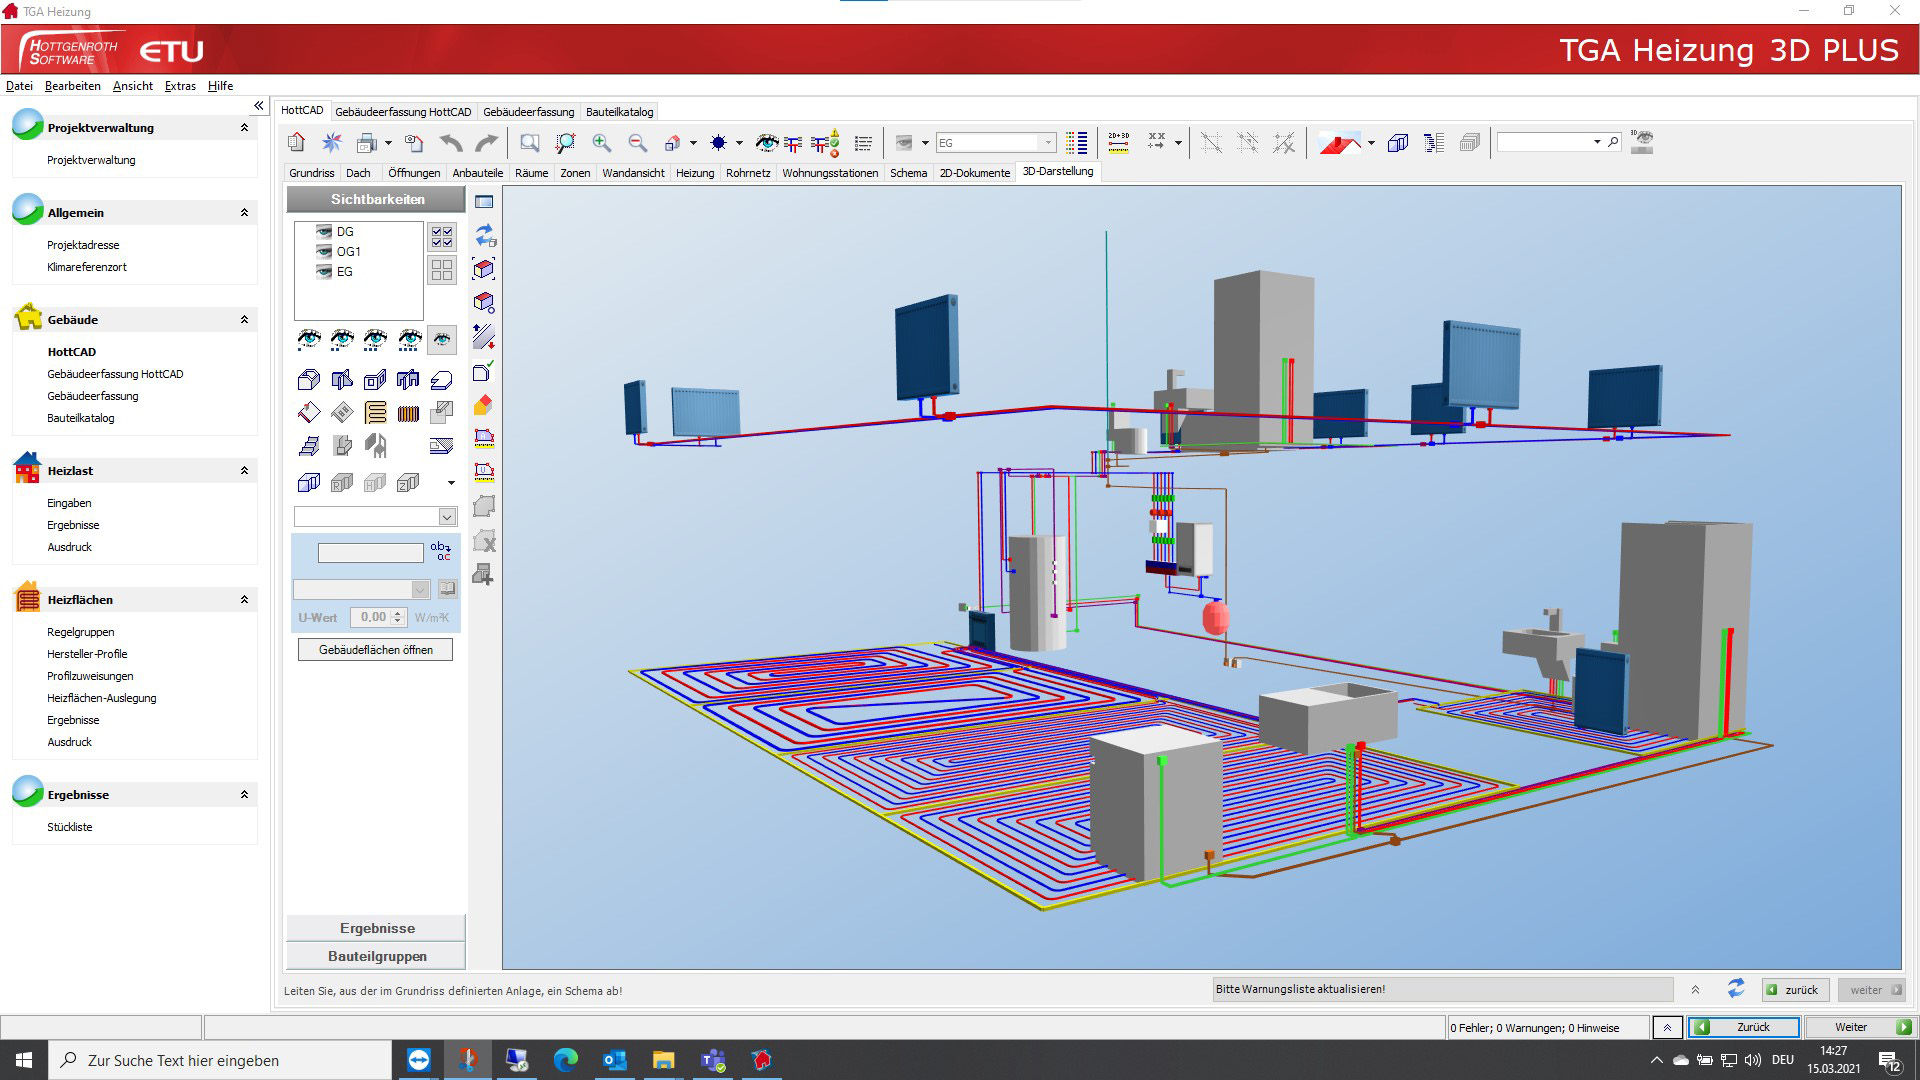Click the print icon in toolbar
Viewport: 1920px width, 1080px height.
coord(367,143)
